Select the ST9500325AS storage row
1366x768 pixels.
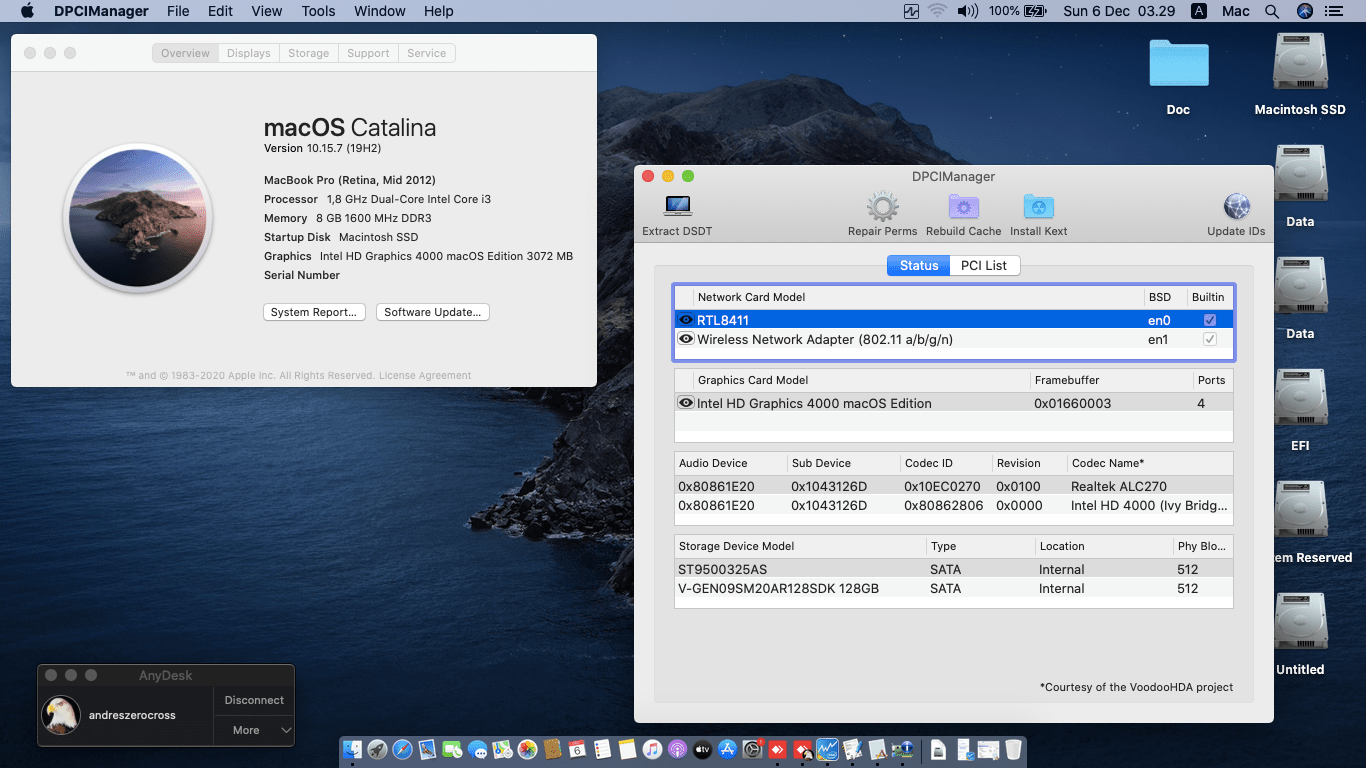(954, 569)
